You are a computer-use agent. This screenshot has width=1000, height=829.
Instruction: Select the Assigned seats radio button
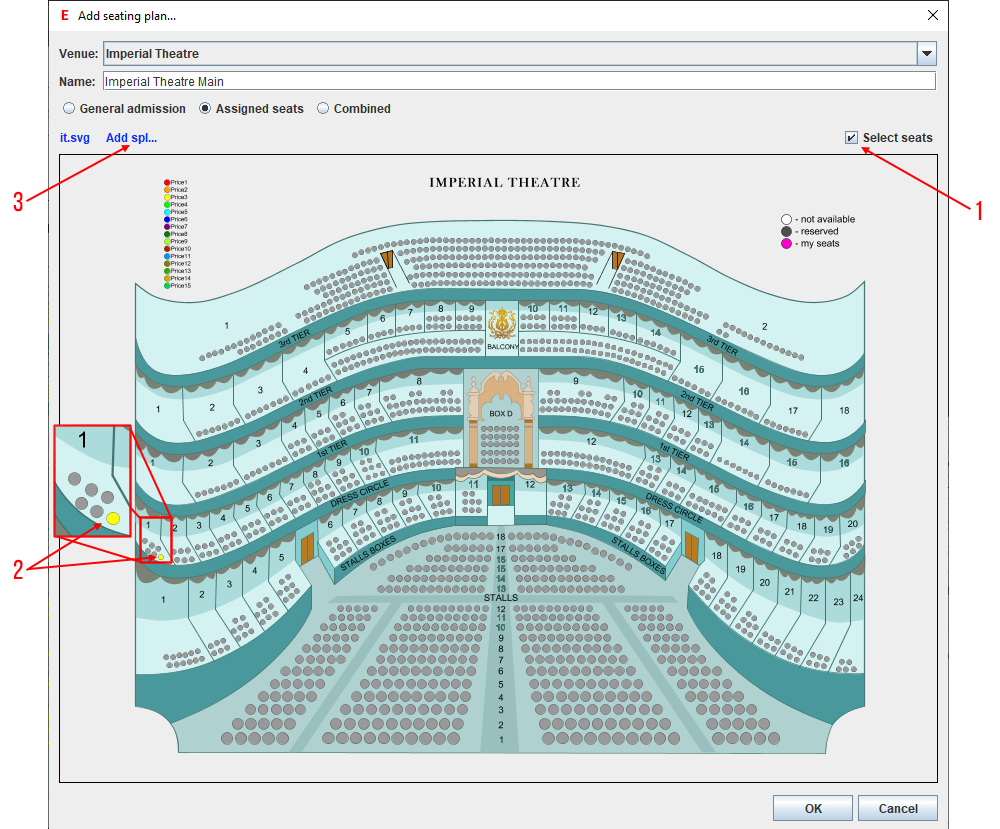pyautogui.click(x=205, y=108)
